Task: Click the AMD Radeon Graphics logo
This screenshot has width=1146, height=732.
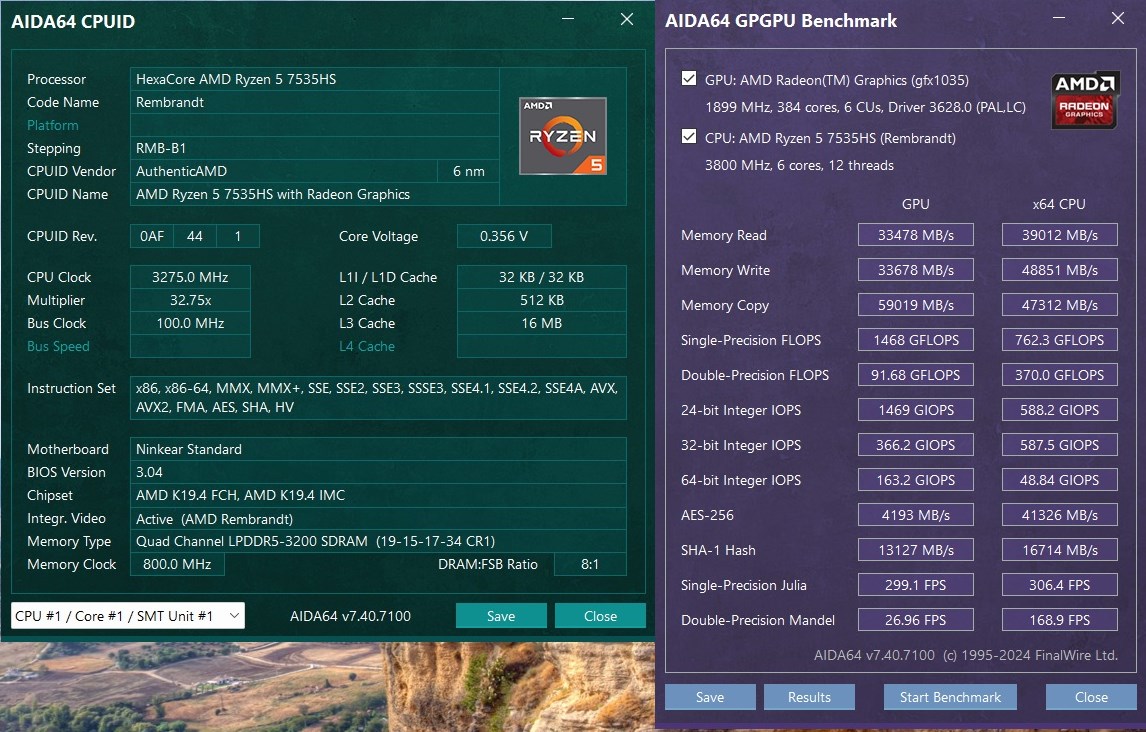Action: pyautogui.click(x=1084, y=100)
